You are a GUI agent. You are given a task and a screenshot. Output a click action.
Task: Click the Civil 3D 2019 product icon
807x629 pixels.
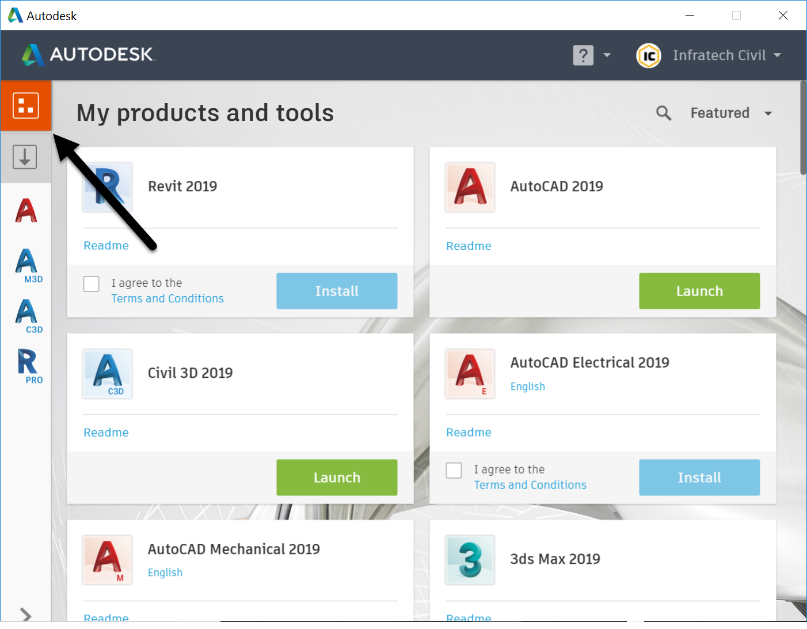click(x=108, y=374)
